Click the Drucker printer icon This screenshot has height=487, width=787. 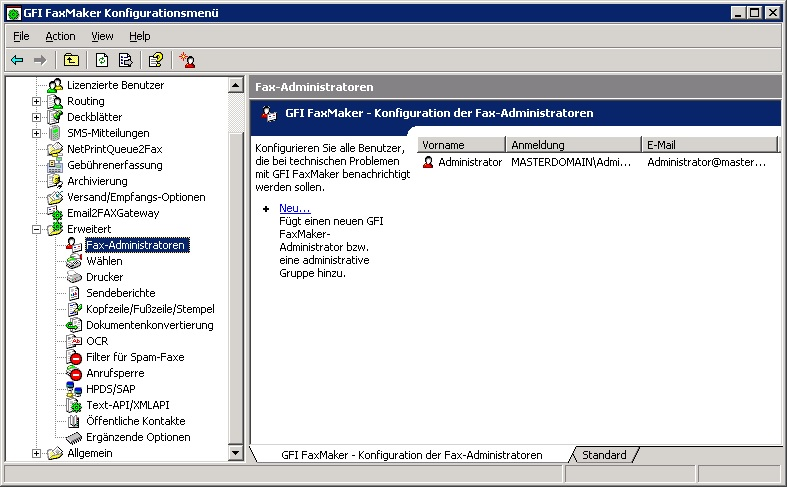74,277
